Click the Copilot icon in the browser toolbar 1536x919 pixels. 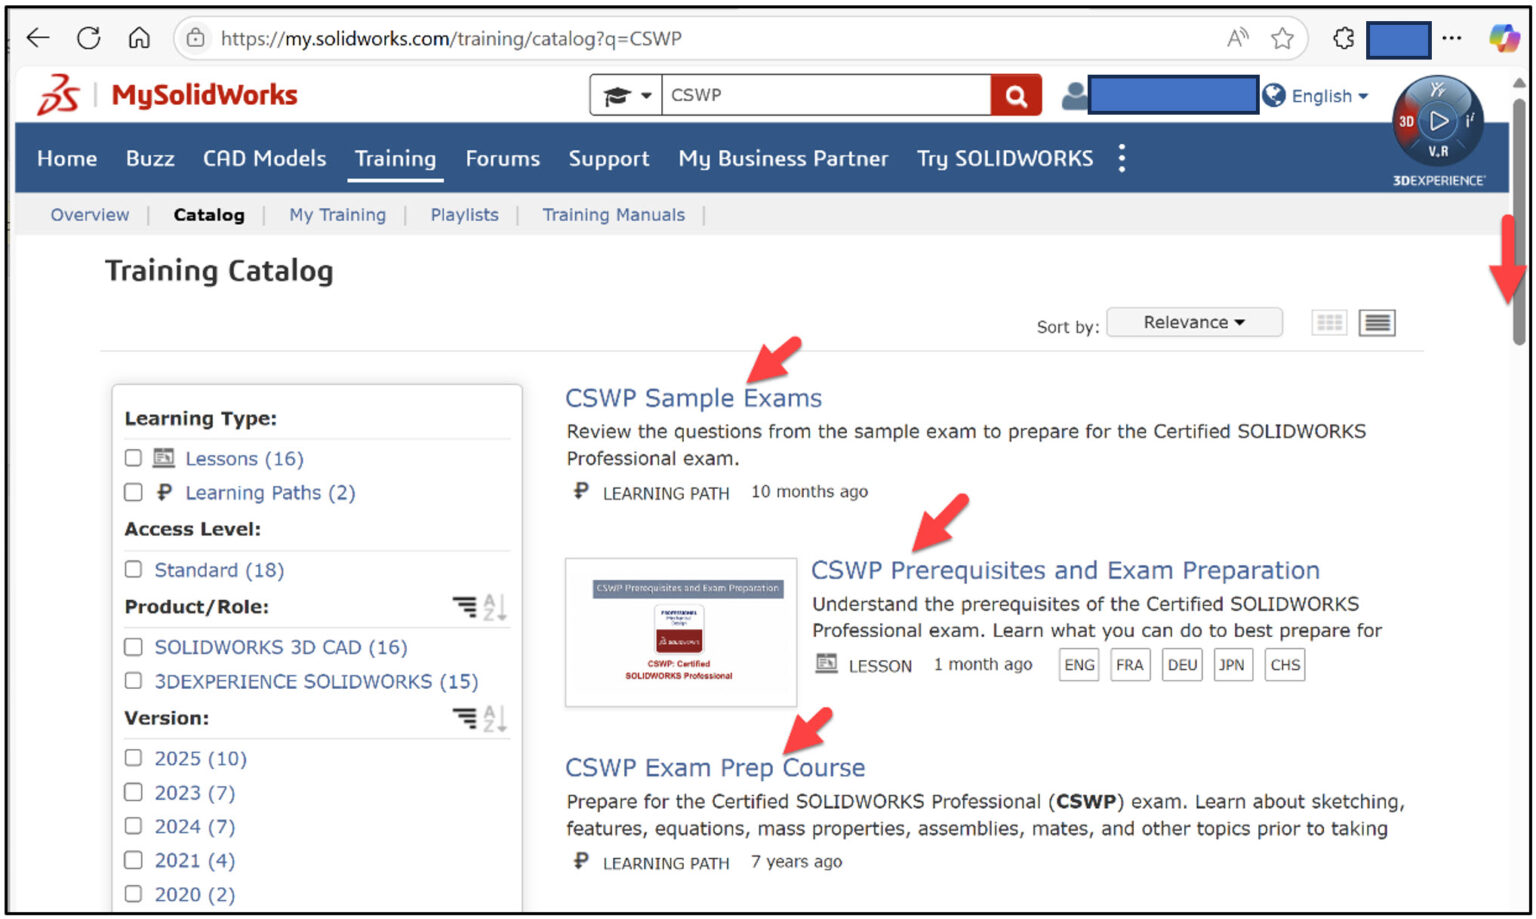point(1505,38)
